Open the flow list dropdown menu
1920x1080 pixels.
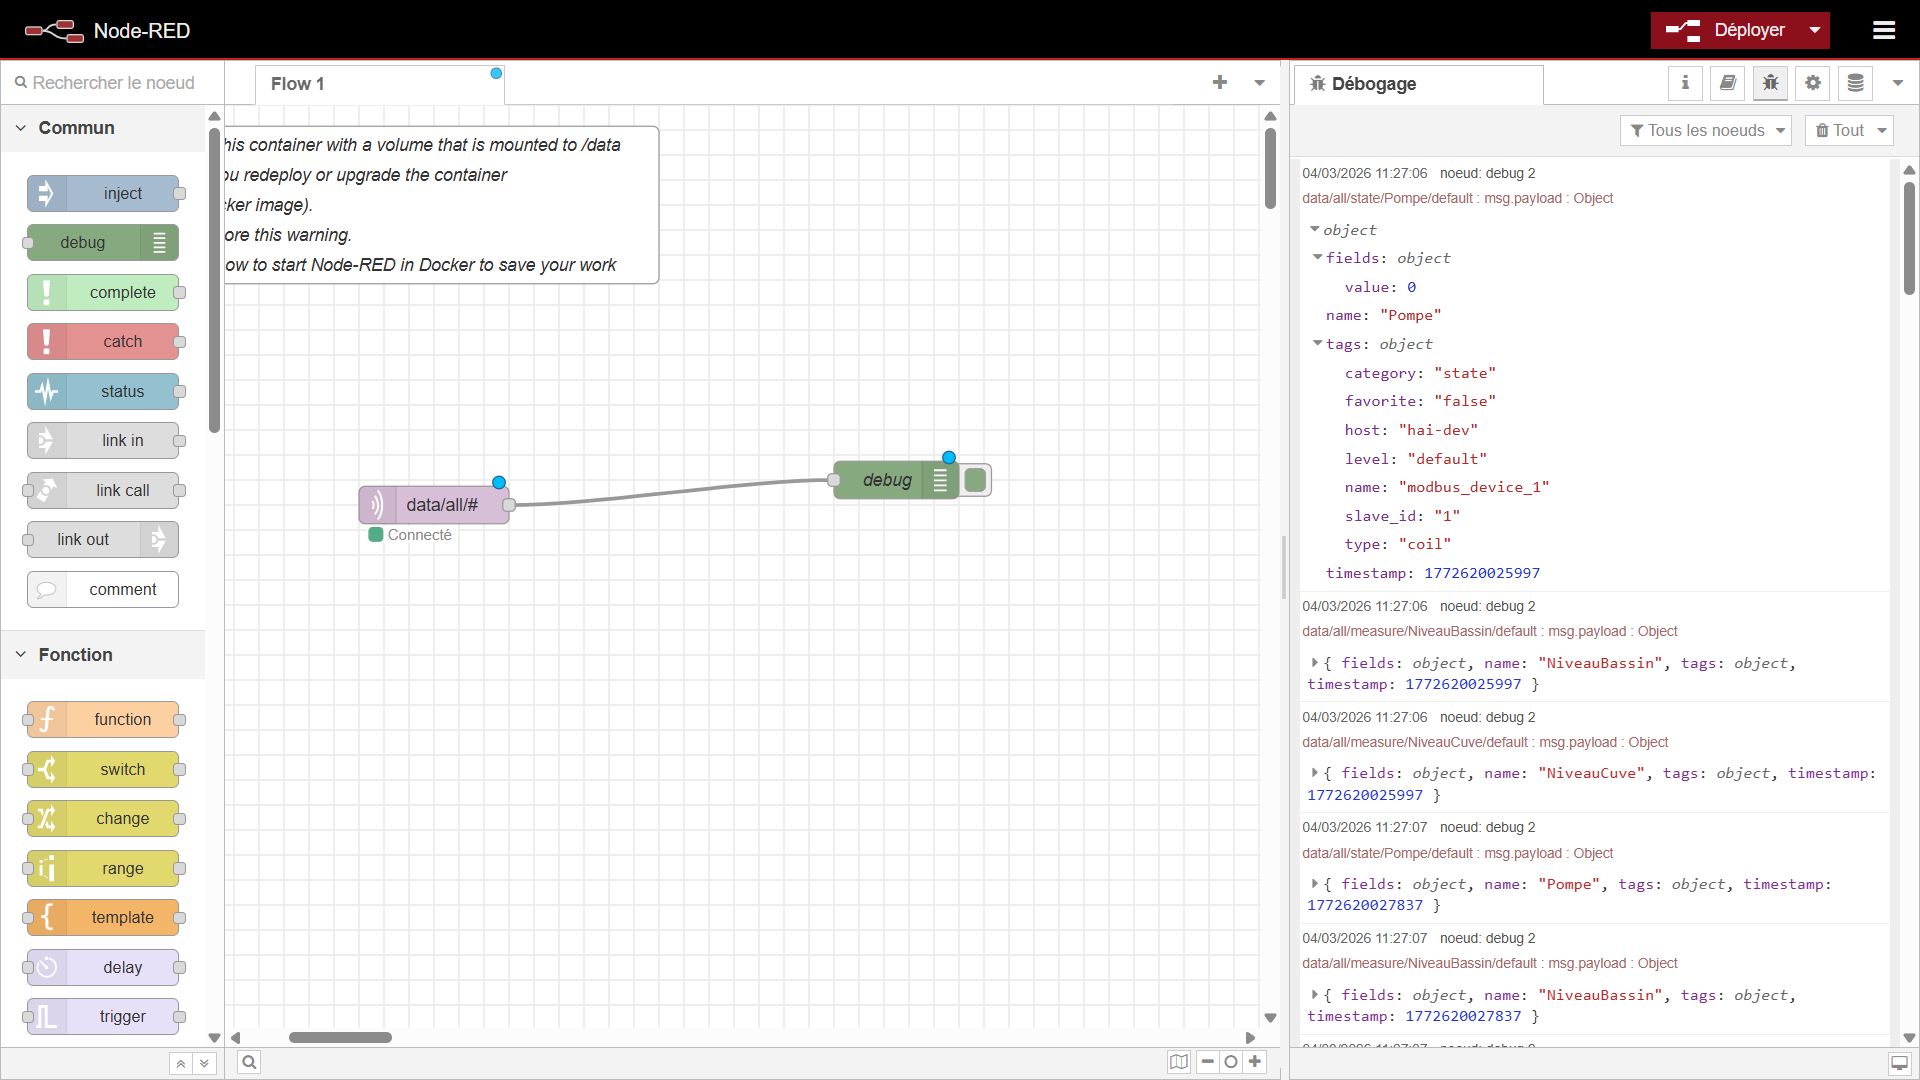pyautogui.click(x=1259, y=83)
